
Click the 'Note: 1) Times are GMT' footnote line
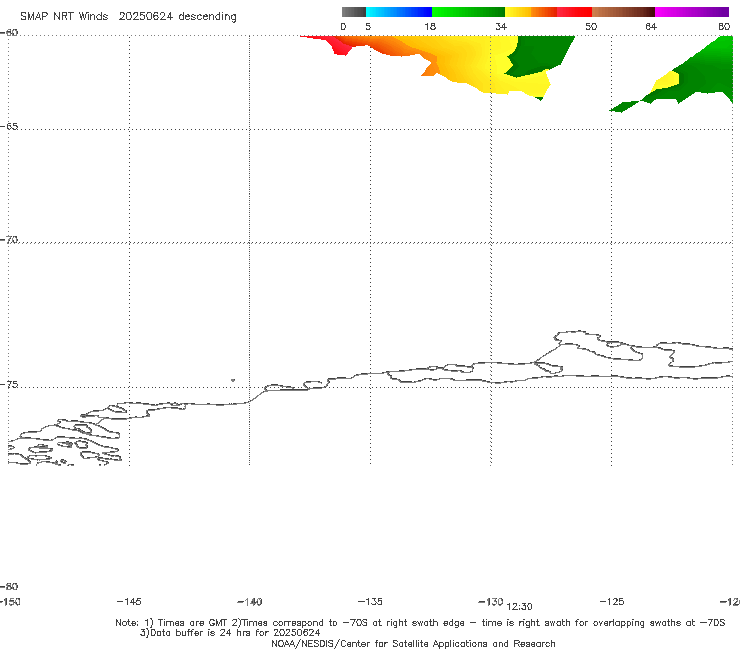click(x=420, y=623)
